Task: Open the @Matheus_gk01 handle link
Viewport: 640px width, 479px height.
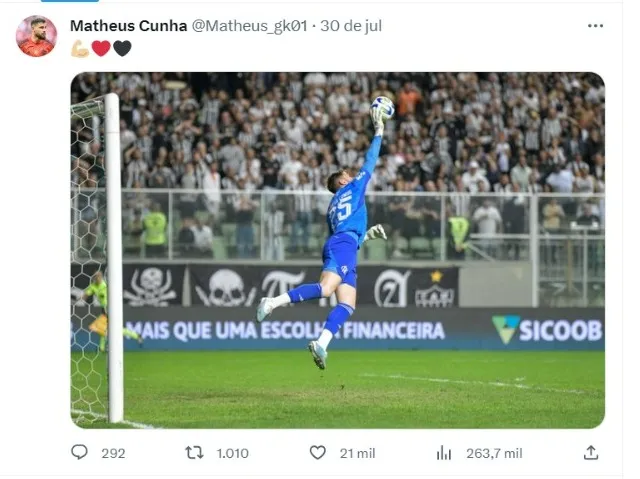Action: pos(249,26)
